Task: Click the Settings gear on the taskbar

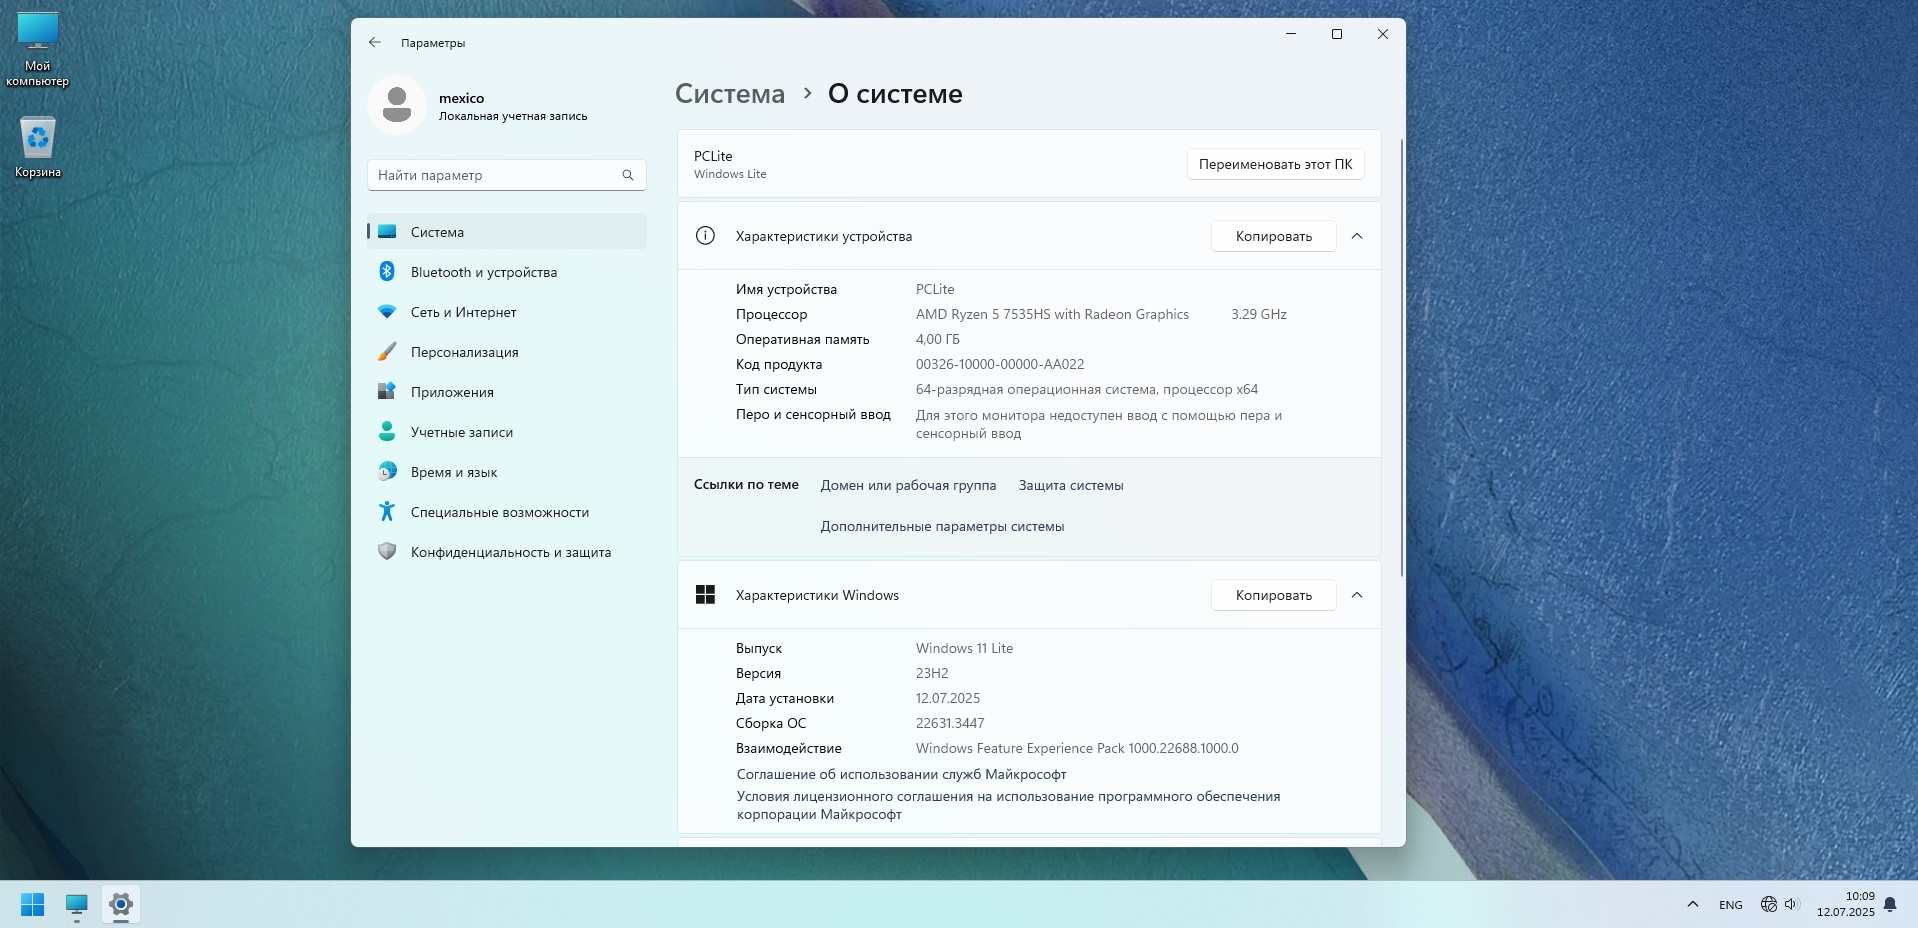Action: (121, 905)
